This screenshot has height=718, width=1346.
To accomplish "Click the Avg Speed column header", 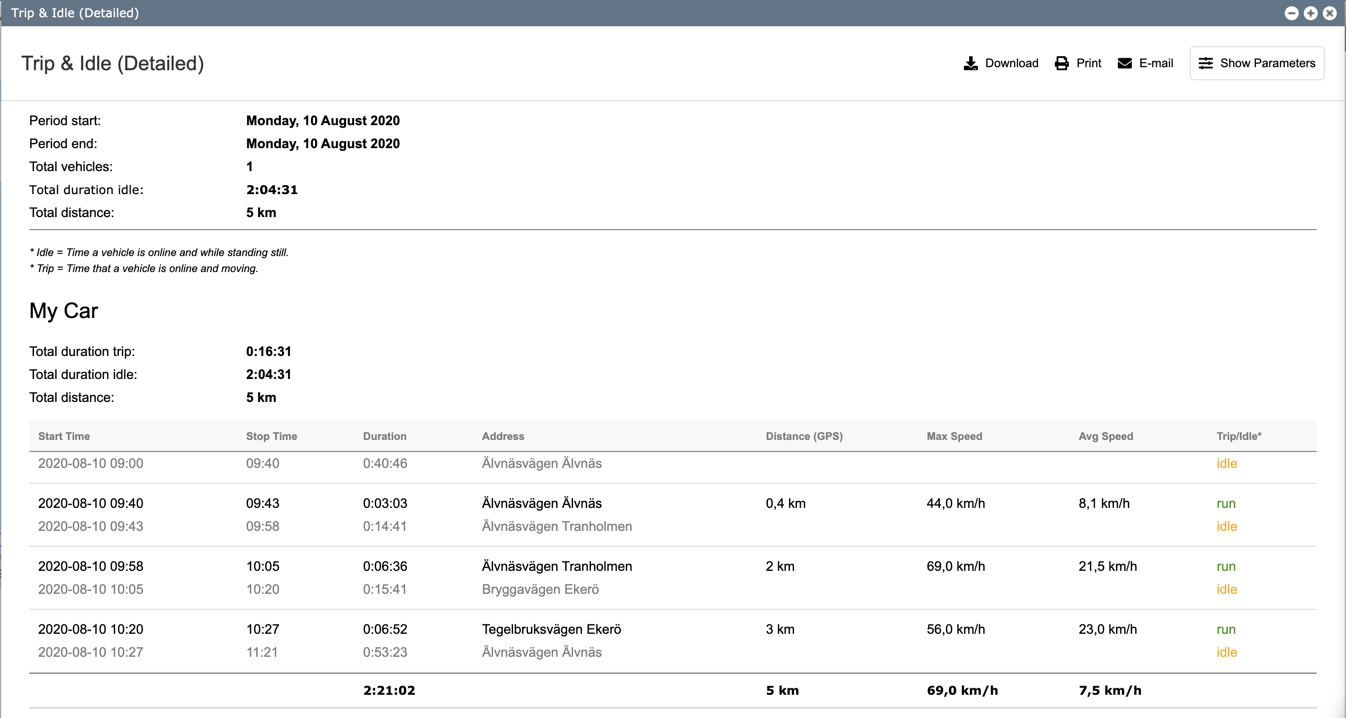I will tap(1105, 436).
